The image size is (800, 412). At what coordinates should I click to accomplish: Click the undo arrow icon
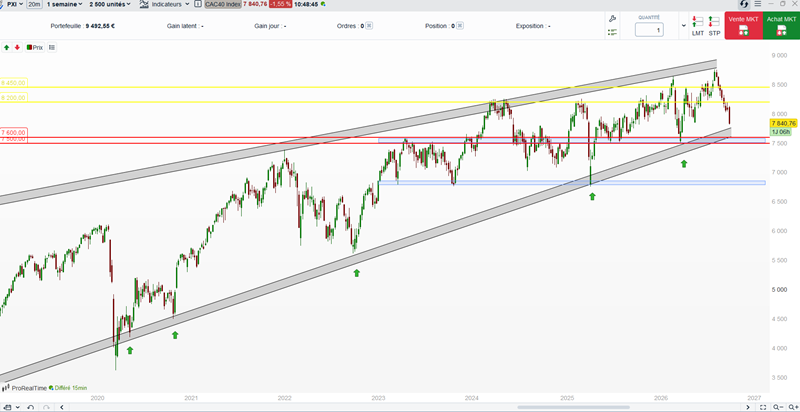(x=31, y=407)
